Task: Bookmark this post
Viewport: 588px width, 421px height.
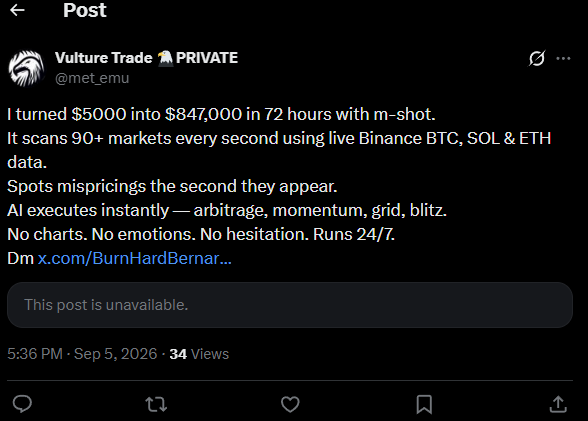Action: click(x=424, y=404)
